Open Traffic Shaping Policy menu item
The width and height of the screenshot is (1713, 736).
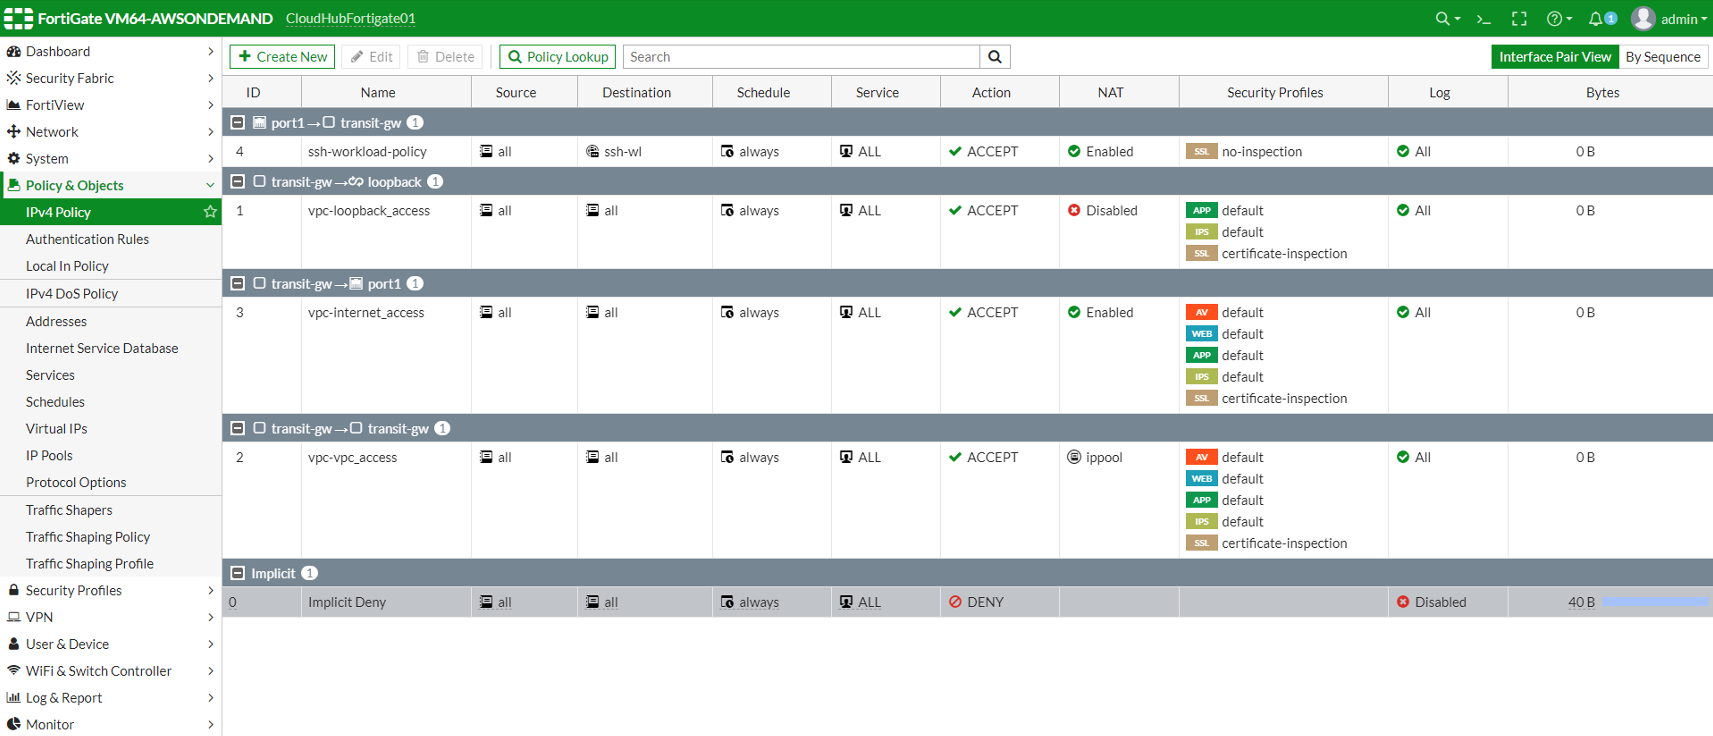(88, 537)
